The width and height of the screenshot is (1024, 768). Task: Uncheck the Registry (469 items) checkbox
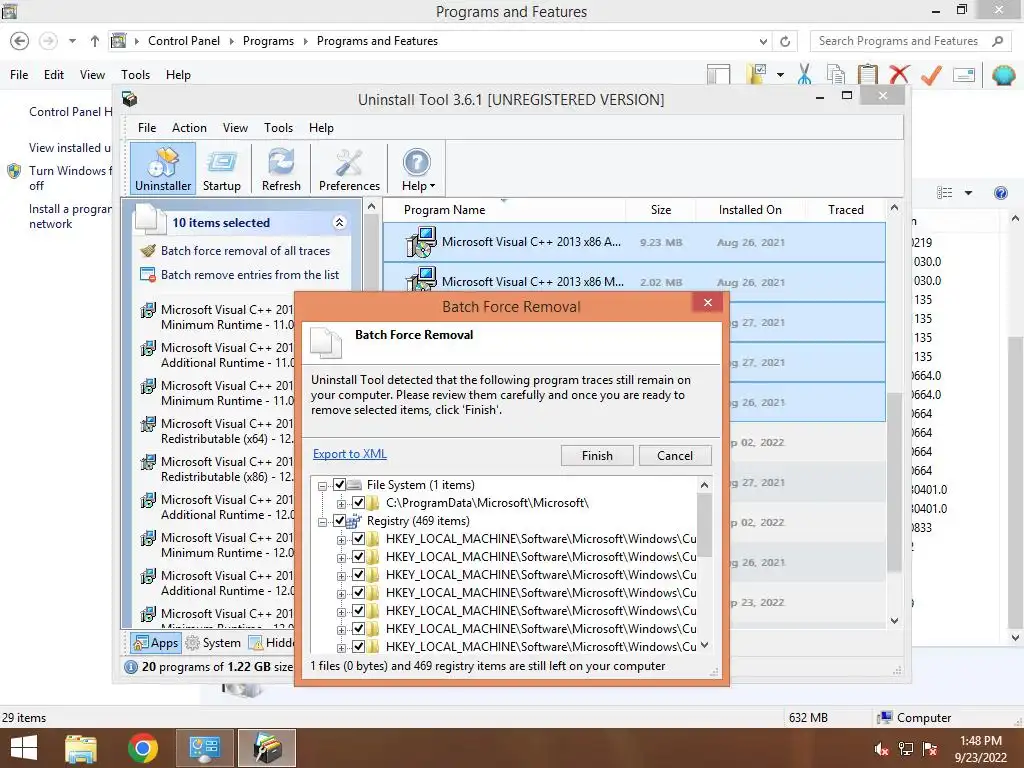(340, 520)
